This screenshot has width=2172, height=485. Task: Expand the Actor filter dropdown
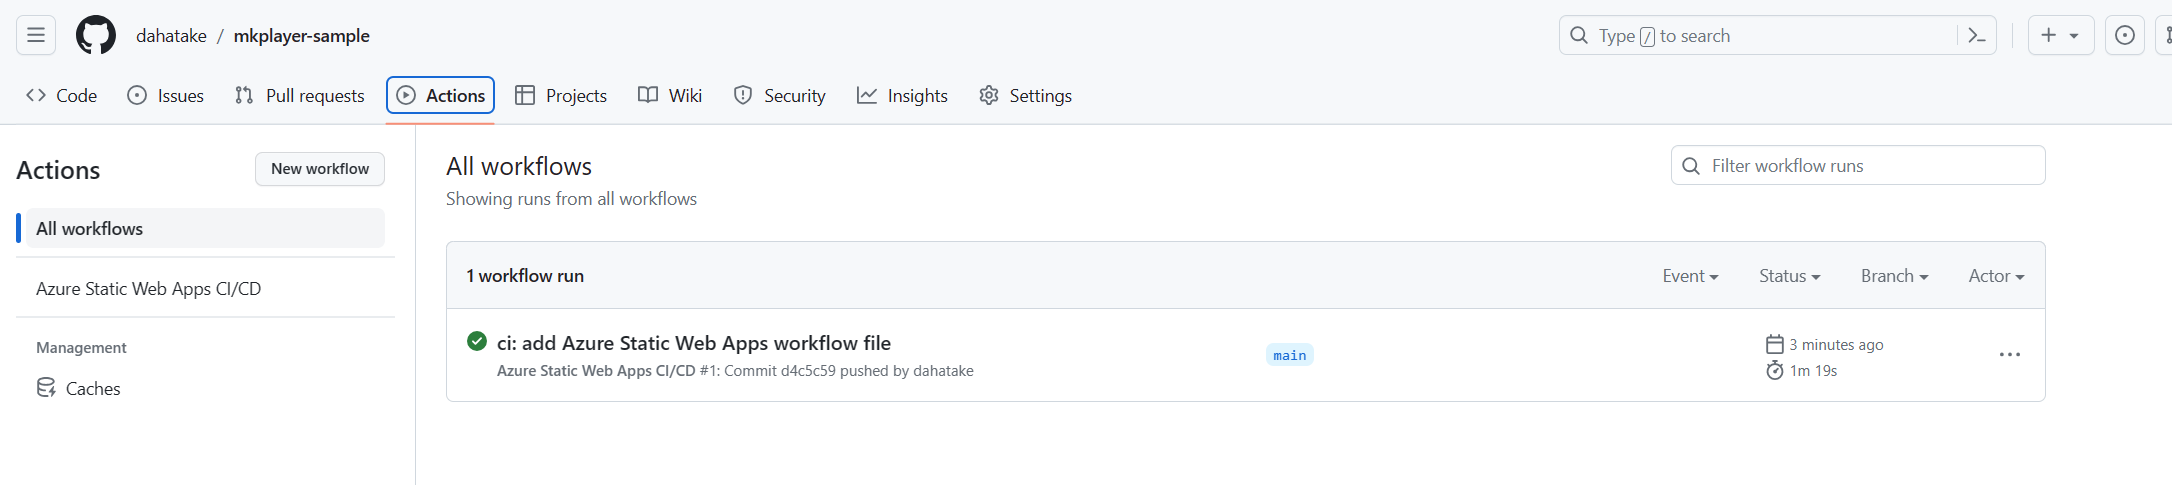point(1996,276)
